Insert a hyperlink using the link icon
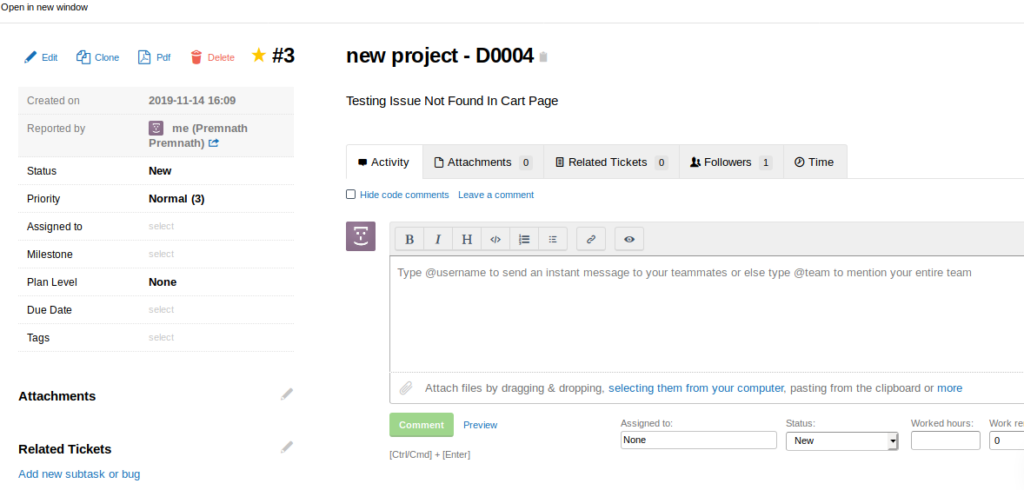 click(591, 239)
